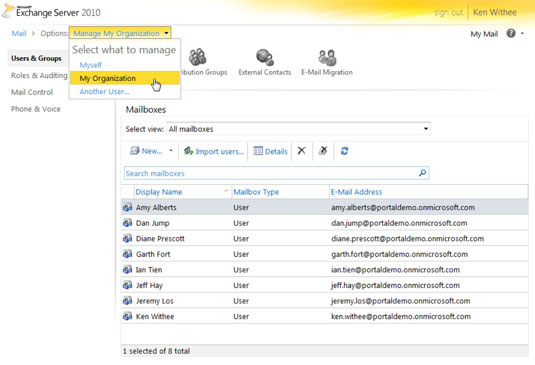
Task: Click ken.withee@portaldemo.onmicrosoft.com address
Action: point(401,317)
